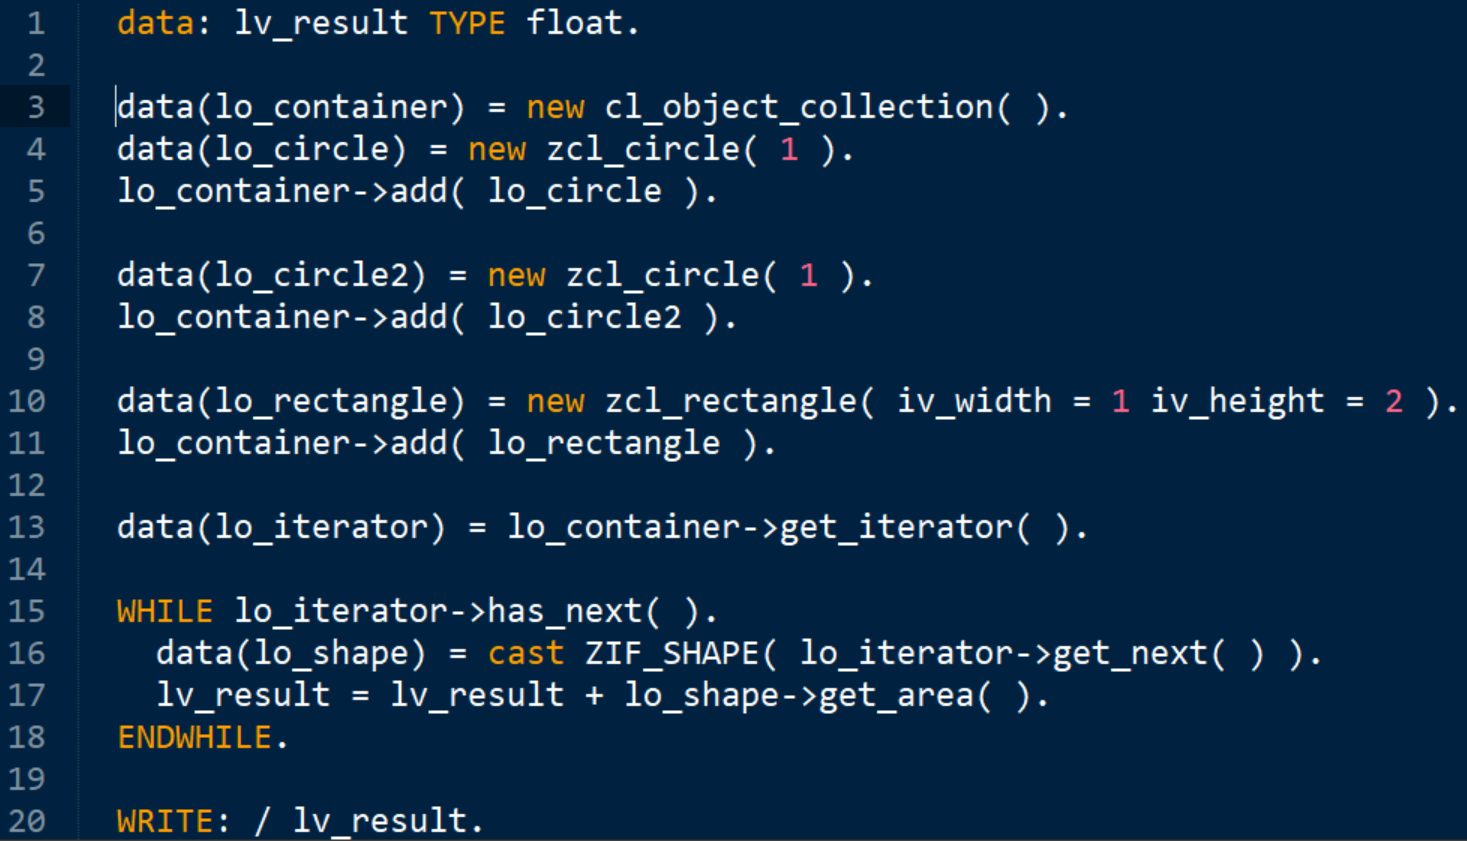Click line number 10 in the gutter
The image size is (1467, 841).
coord(27,401)
